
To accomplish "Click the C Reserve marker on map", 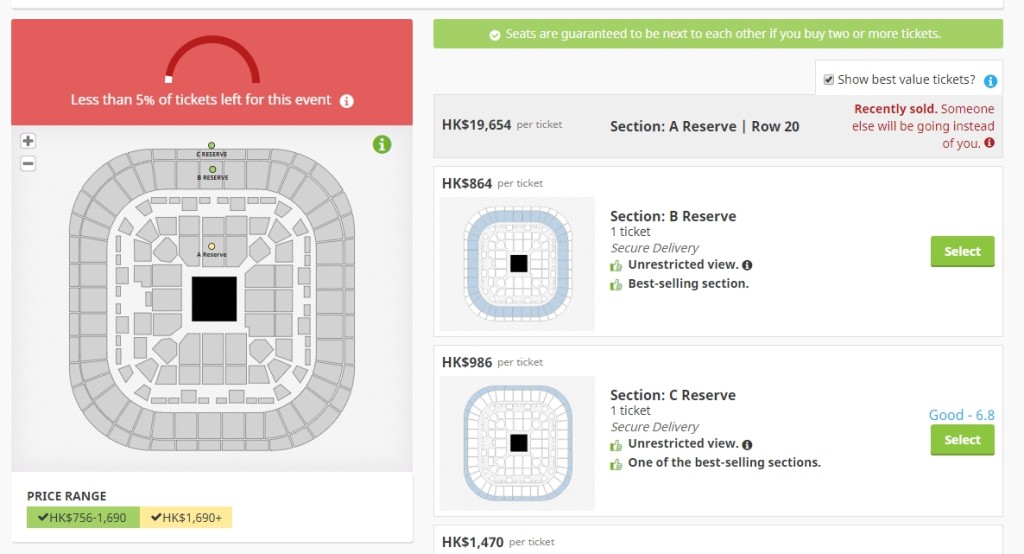I will [x=212, y=145].
